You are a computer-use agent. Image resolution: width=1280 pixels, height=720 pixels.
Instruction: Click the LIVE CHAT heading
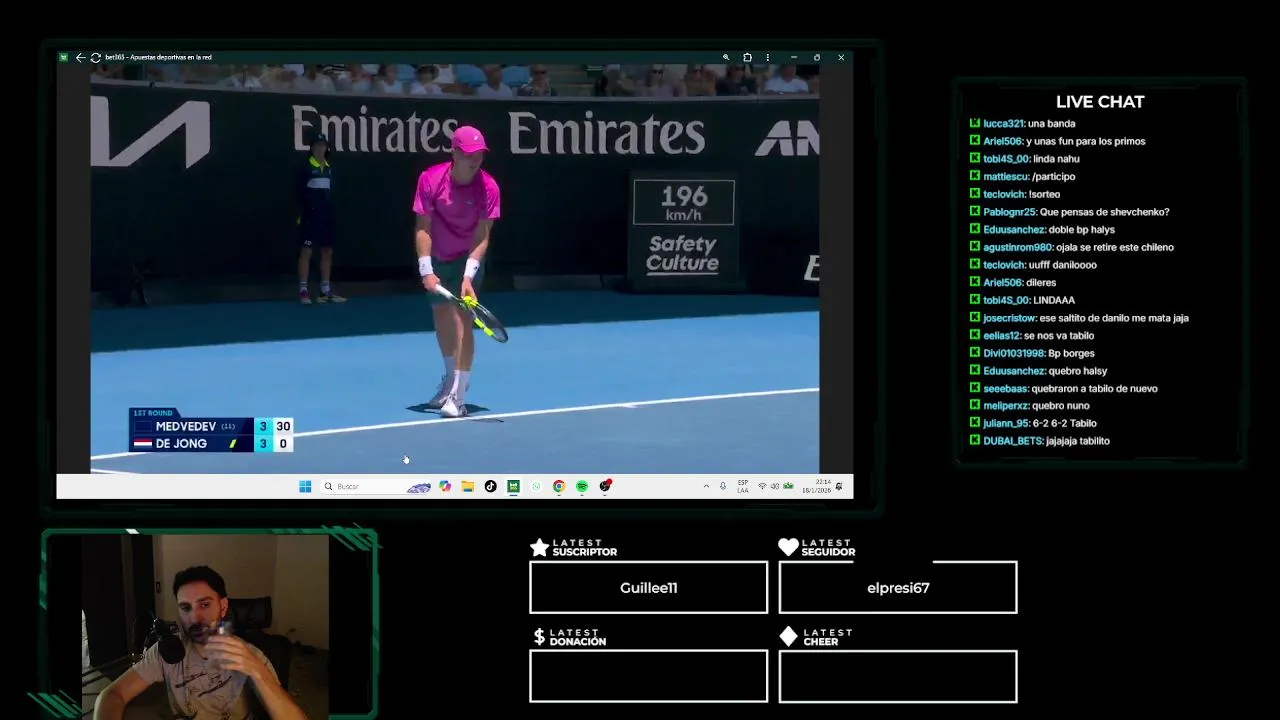[1100, 102]
